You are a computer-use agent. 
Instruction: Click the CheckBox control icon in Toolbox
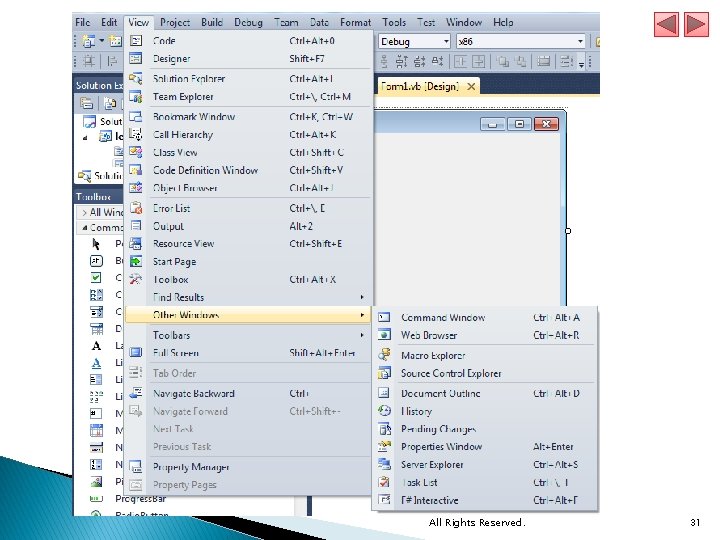(x=96, y=277)
